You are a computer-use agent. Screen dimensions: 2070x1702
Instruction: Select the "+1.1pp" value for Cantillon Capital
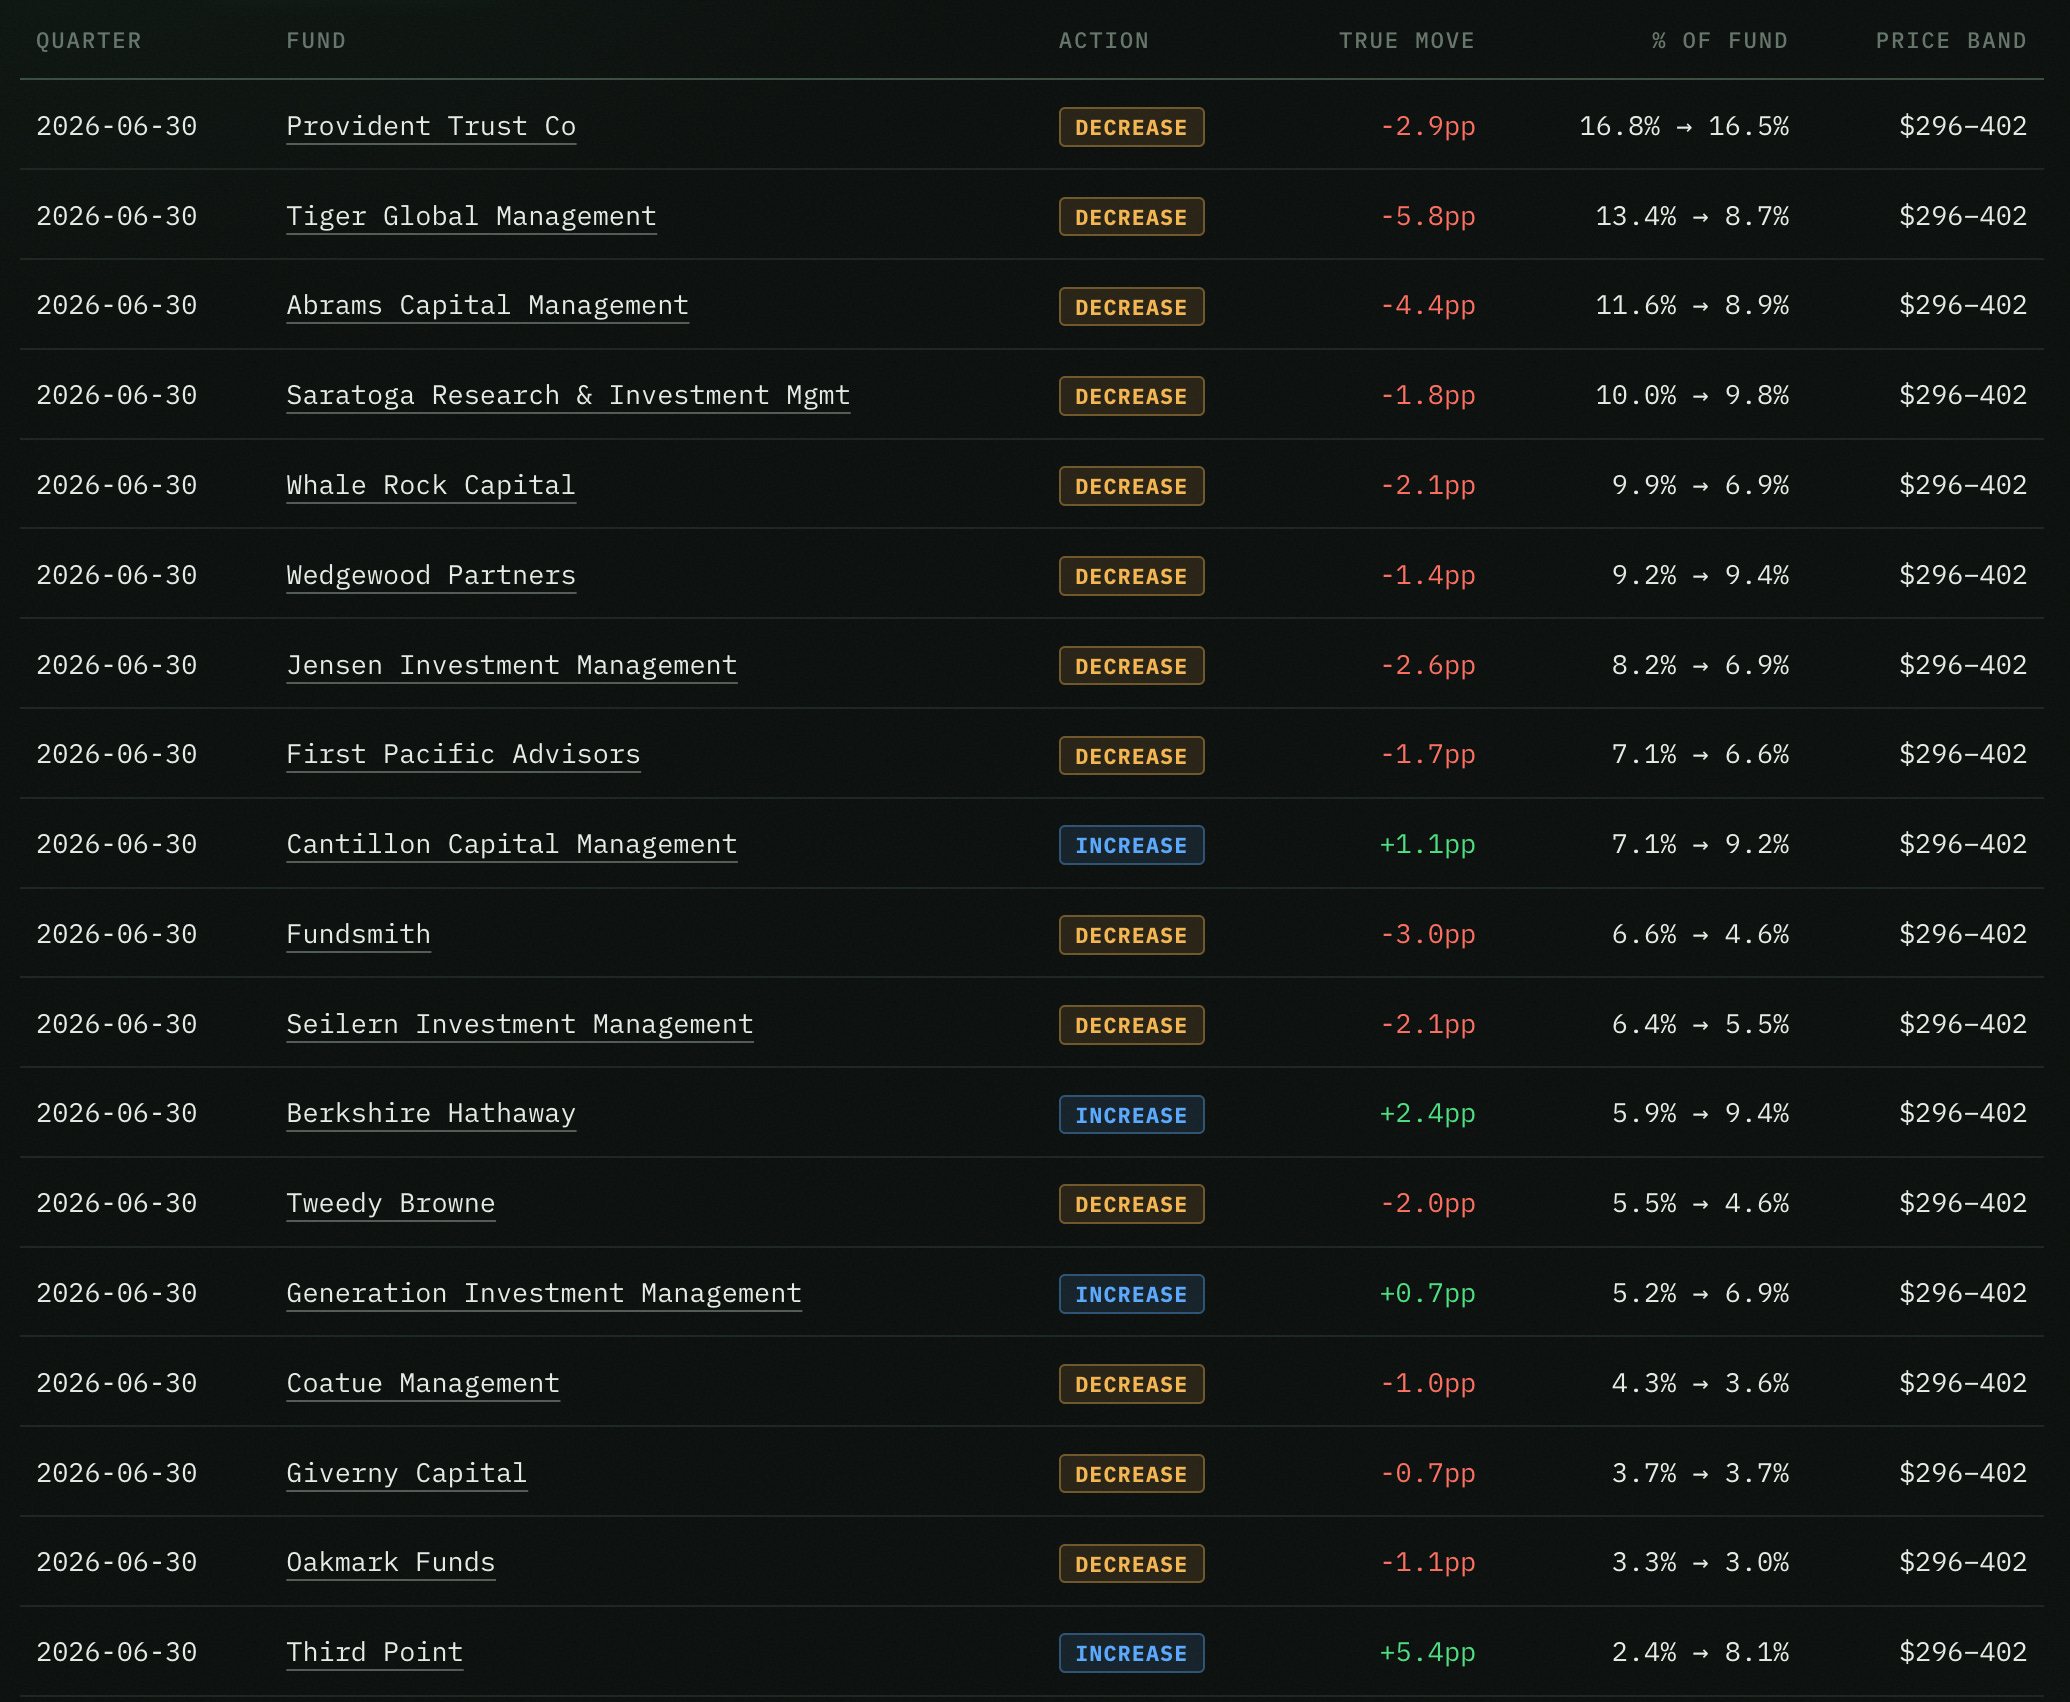point(1428,845)
